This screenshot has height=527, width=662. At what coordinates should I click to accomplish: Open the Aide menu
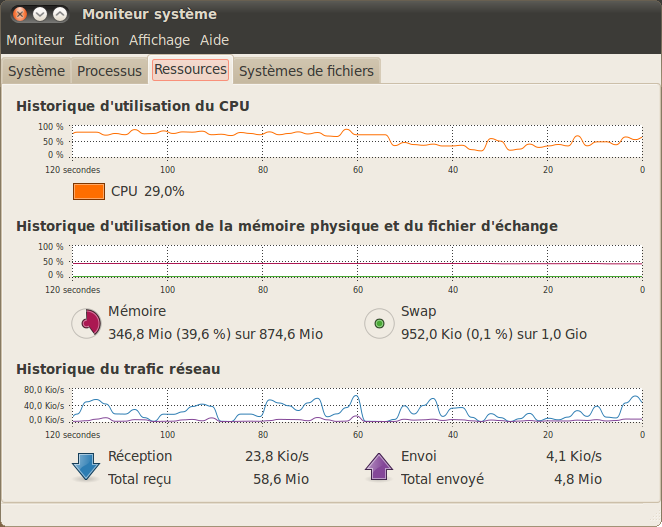[214, 40]
